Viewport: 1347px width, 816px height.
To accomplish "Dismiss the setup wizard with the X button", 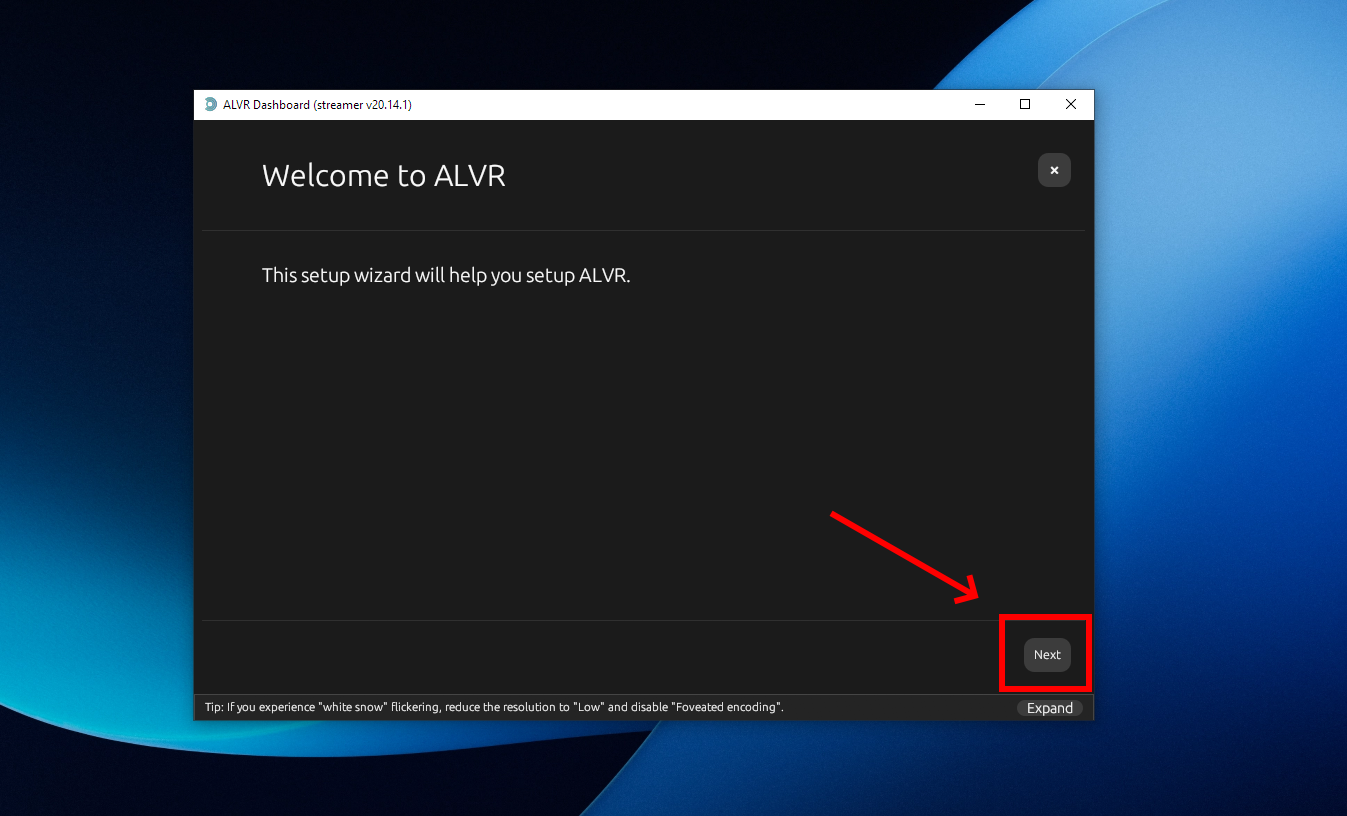I will (x=1054, y=170).
